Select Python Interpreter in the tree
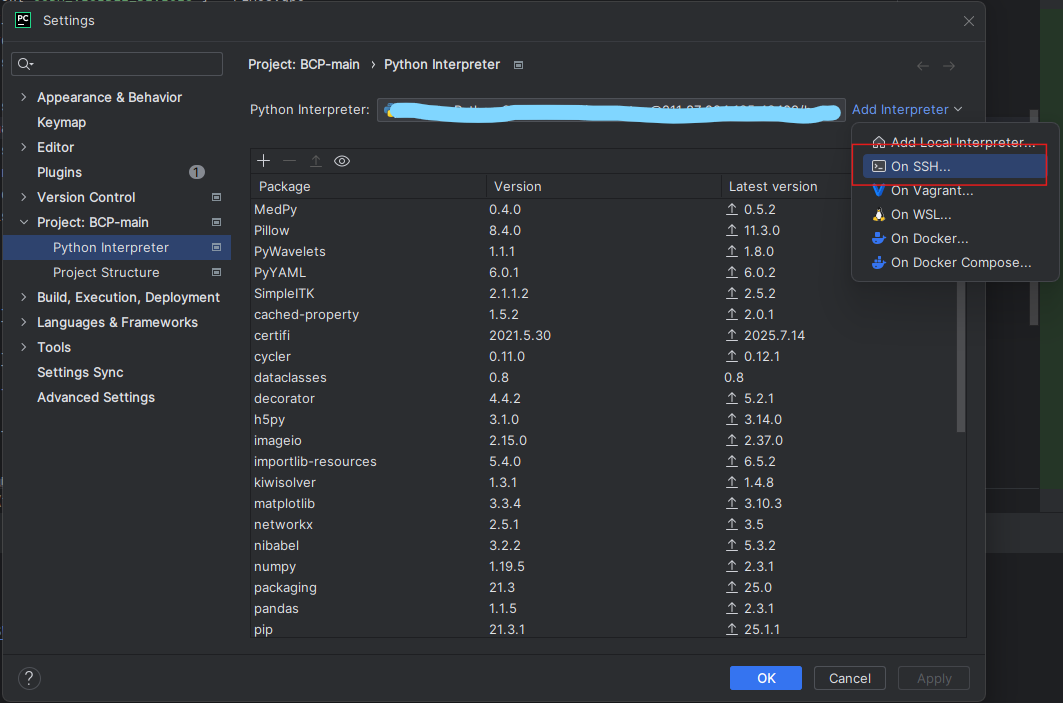Image resolution: width=1063 pixels, height=703 pixels. (117, 247)
